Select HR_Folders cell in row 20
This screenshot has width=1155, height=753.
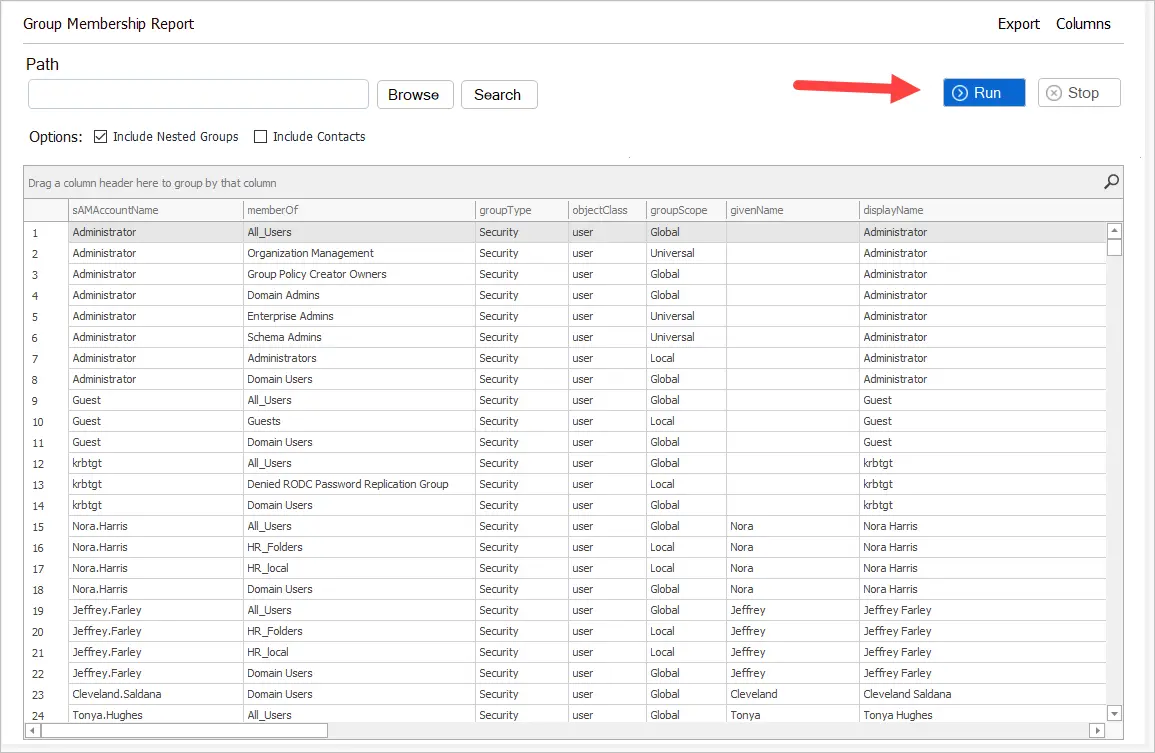pyautogui.click(x=359, y=631)
